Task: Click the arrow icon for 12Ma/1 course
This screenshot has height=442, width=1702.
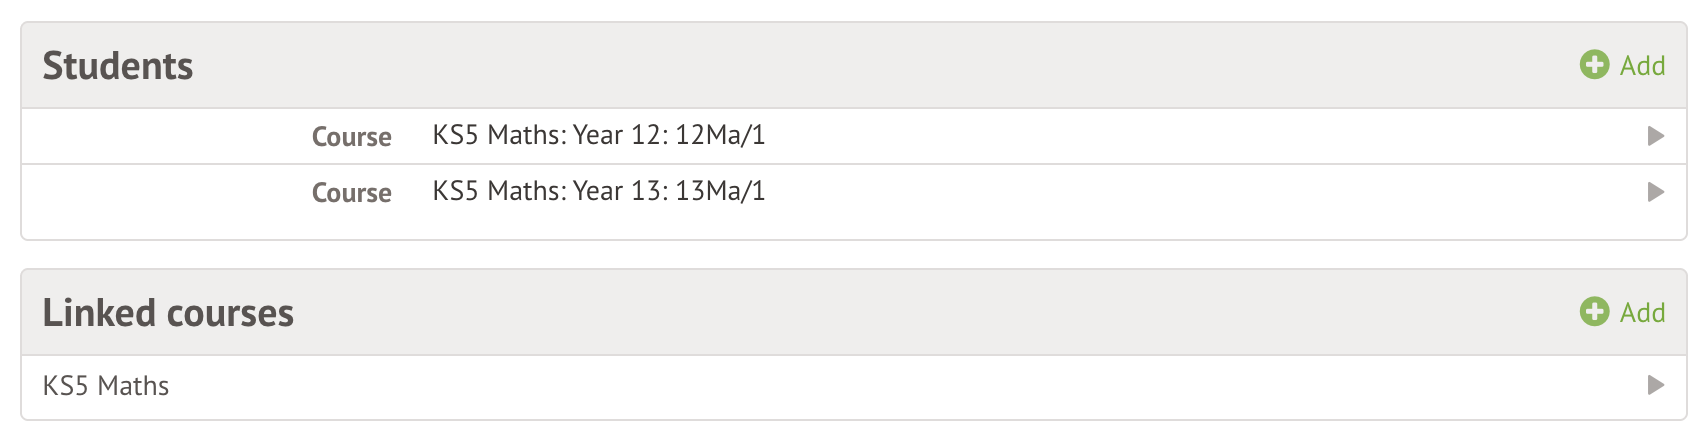Action: point(1656,136)
